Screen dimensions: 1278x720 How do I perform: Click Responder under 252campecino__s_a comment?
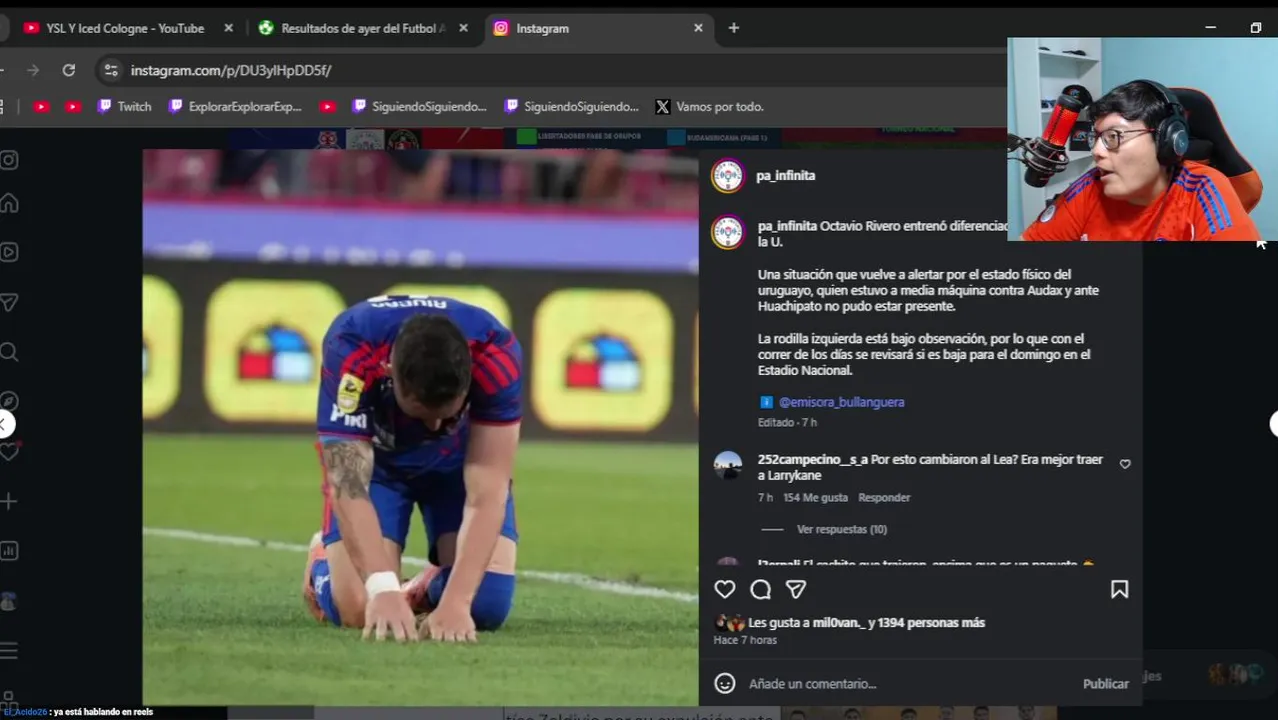point(884,497)
